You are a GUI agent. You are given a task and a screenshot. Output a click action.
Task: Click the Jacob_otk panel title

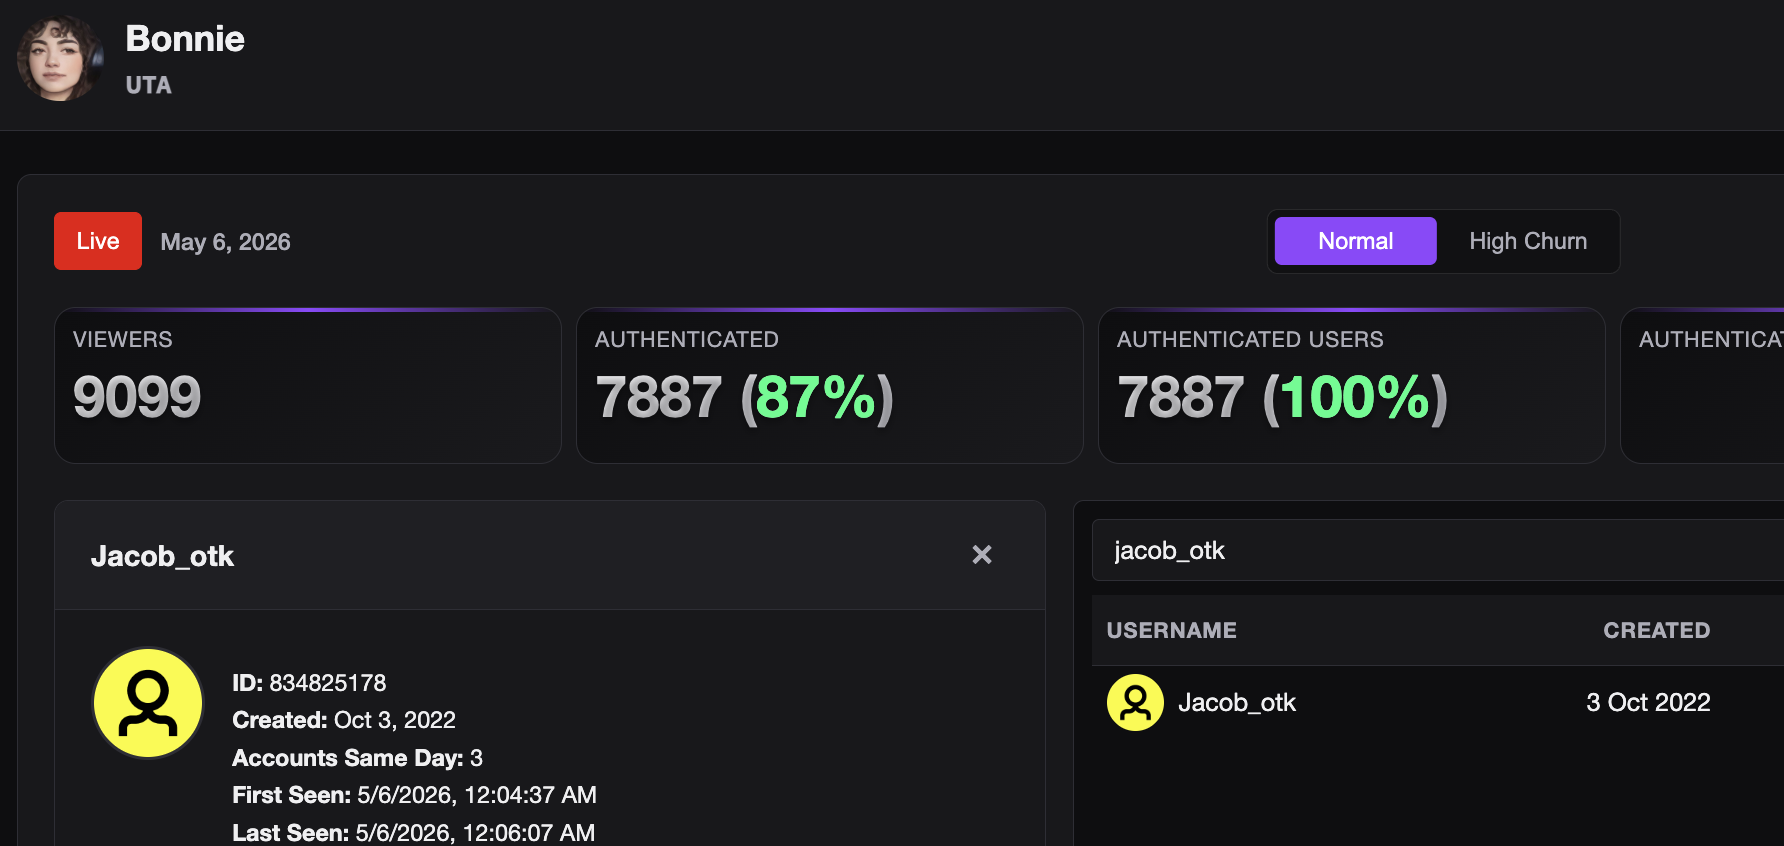click(x=162, y=556)
